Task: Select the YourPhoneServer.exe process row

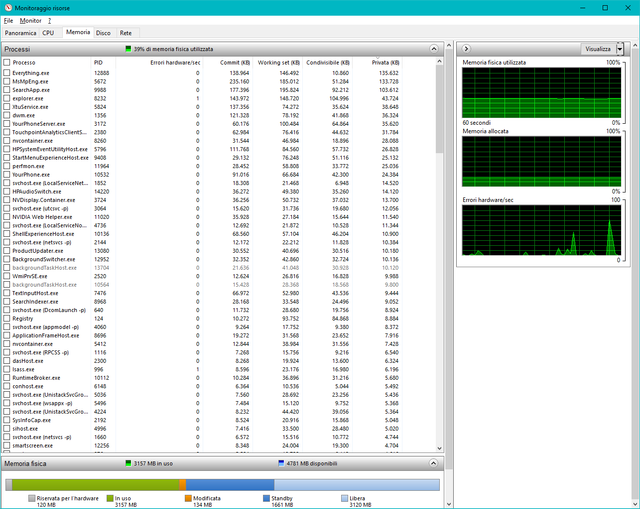Action: pyautogui.click(x=203, y=124)
